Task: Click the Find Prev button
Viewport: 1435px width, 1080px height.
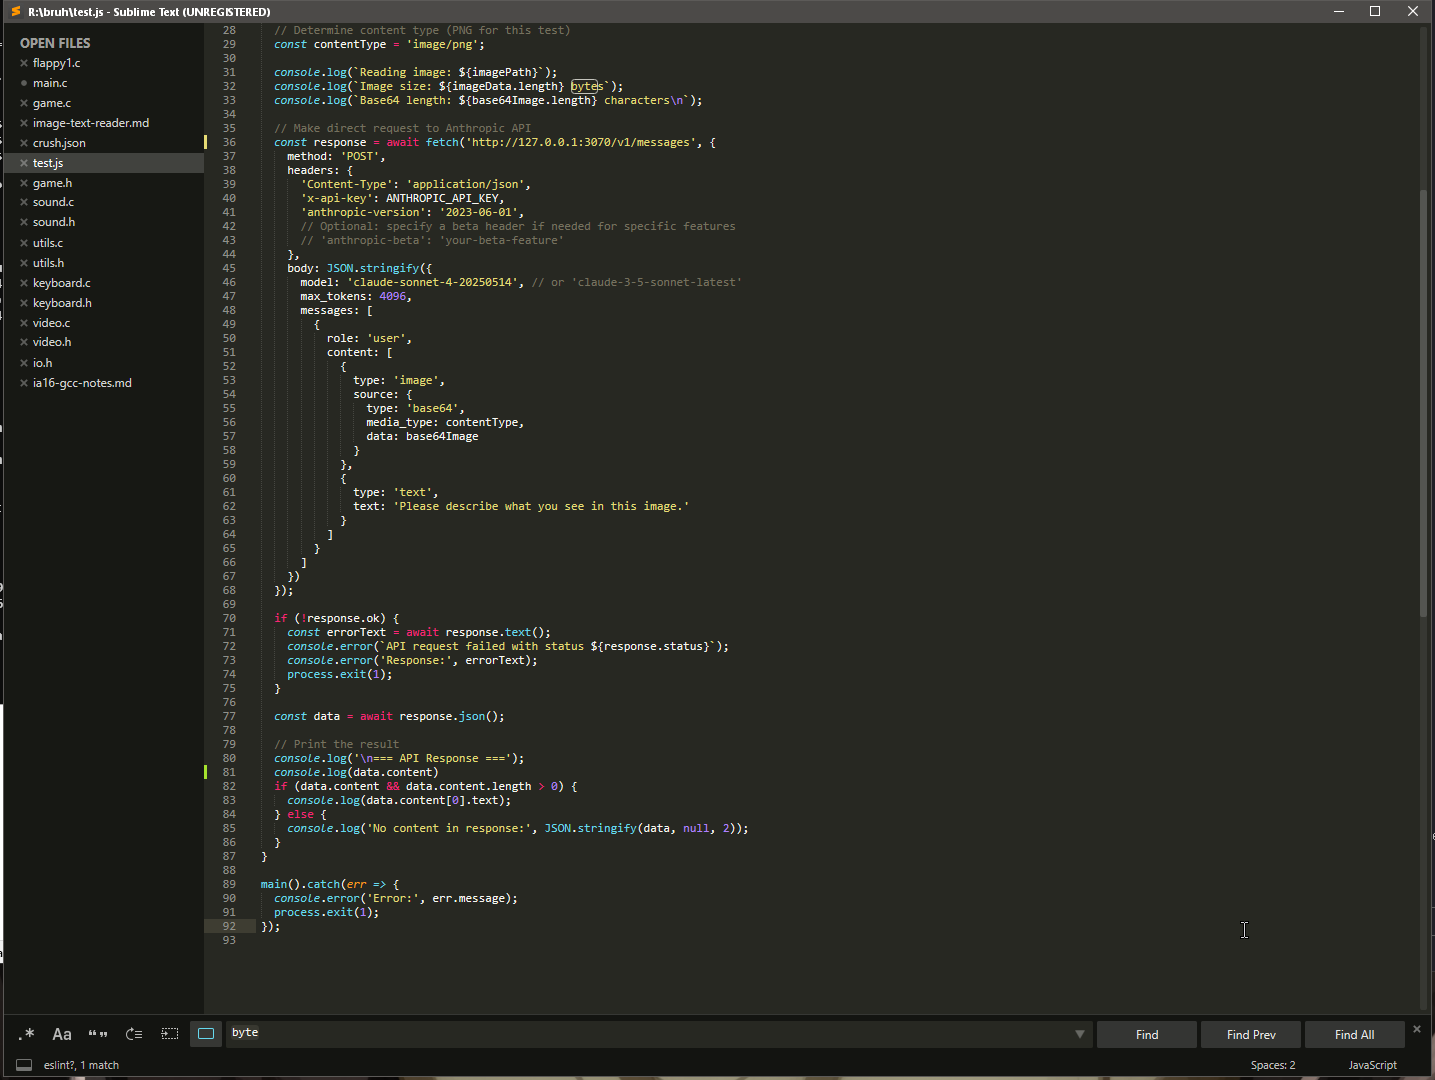Action: pos(1251,1035)
